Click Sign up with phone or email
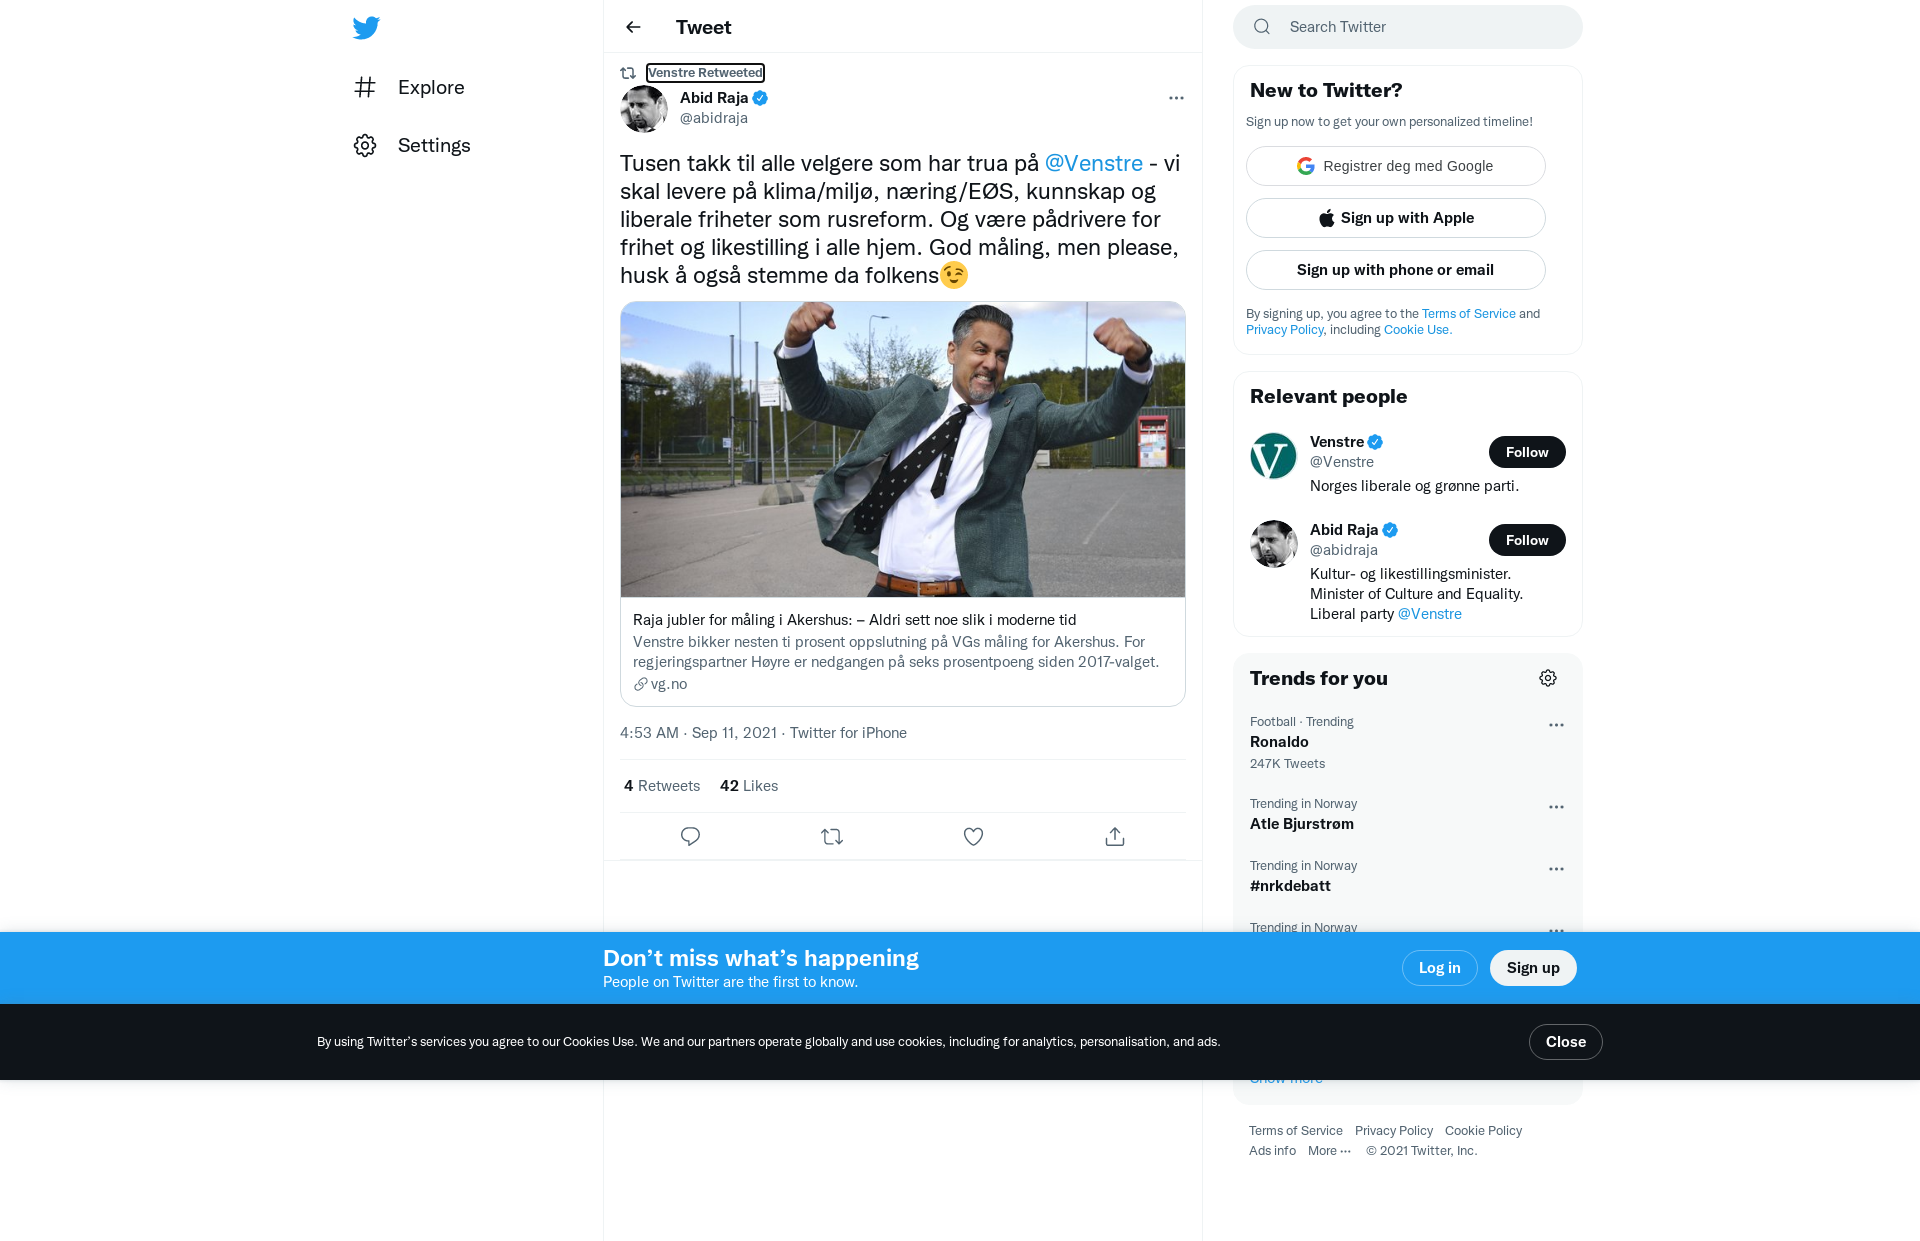The image size is (1920, 1241). coord(1396,270)
